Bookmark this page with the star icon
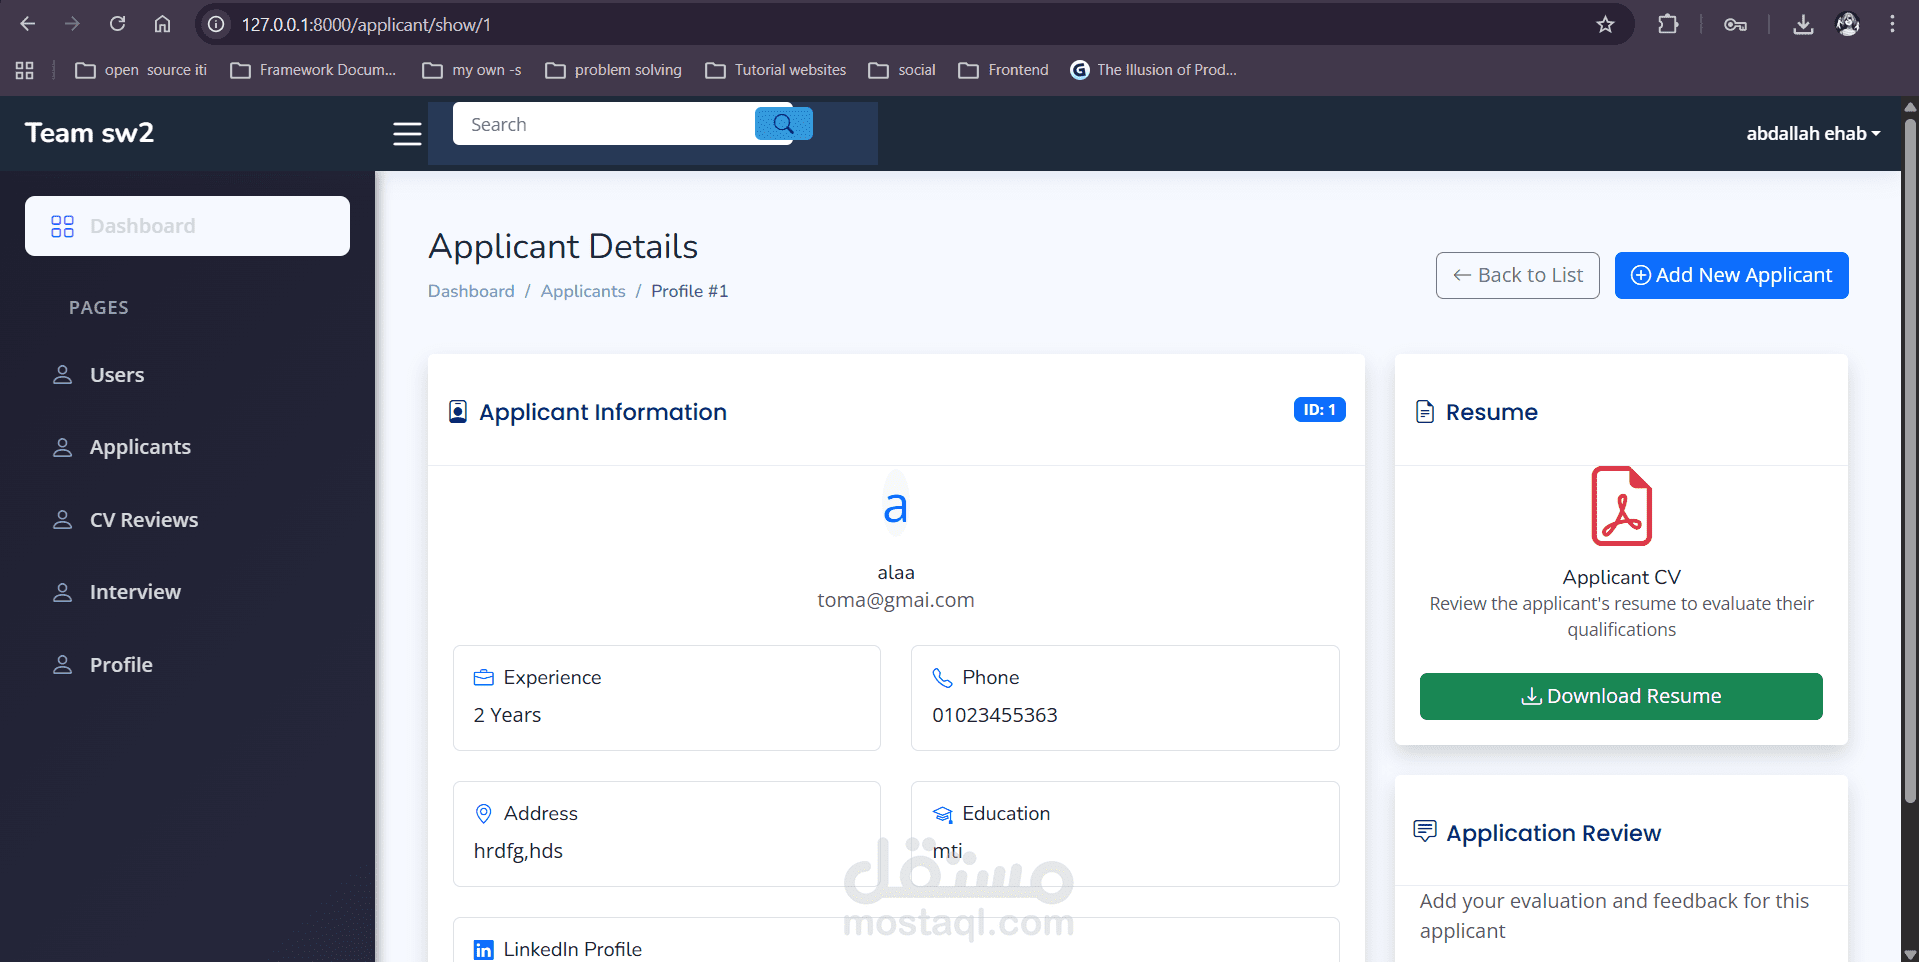The width and height of the screenshot is (1919, 962). [x=1605, y=24]
